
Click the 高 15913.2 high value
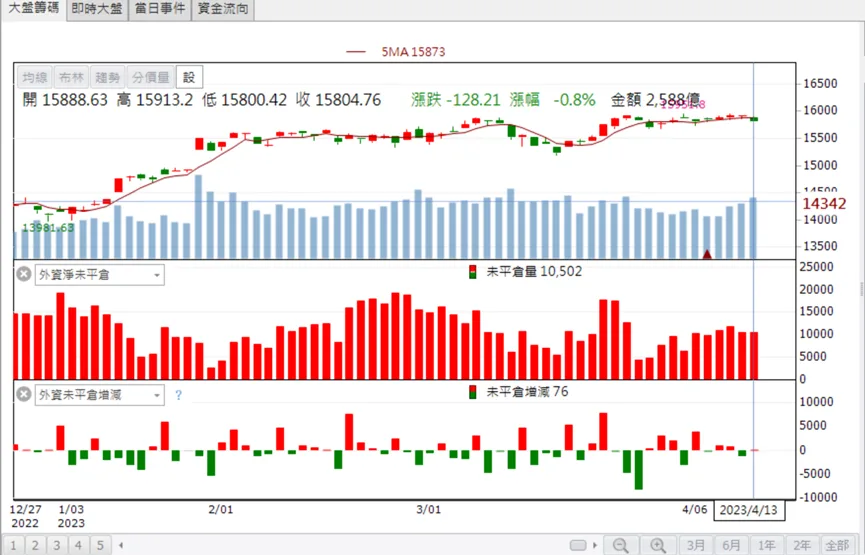click(154, 100)
